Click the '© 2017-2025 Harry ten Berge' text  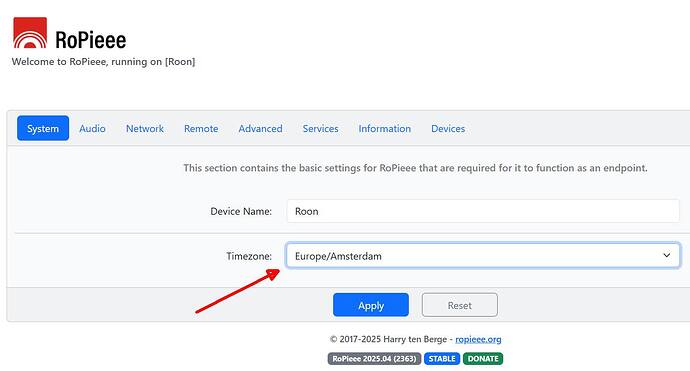[388, 339]
